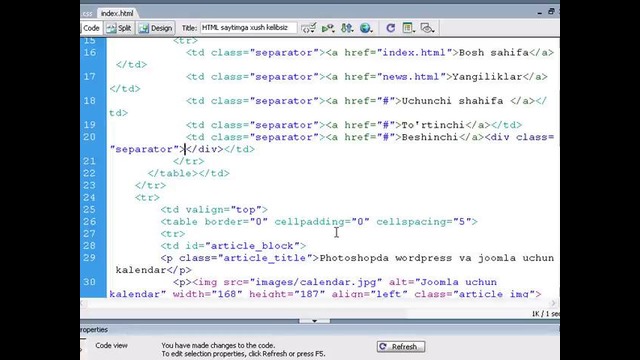This screenshot has width=640, height=360.
Task: Click the "Code view" label in Properties
Action: pyautogui.click(x=111, y=345)
